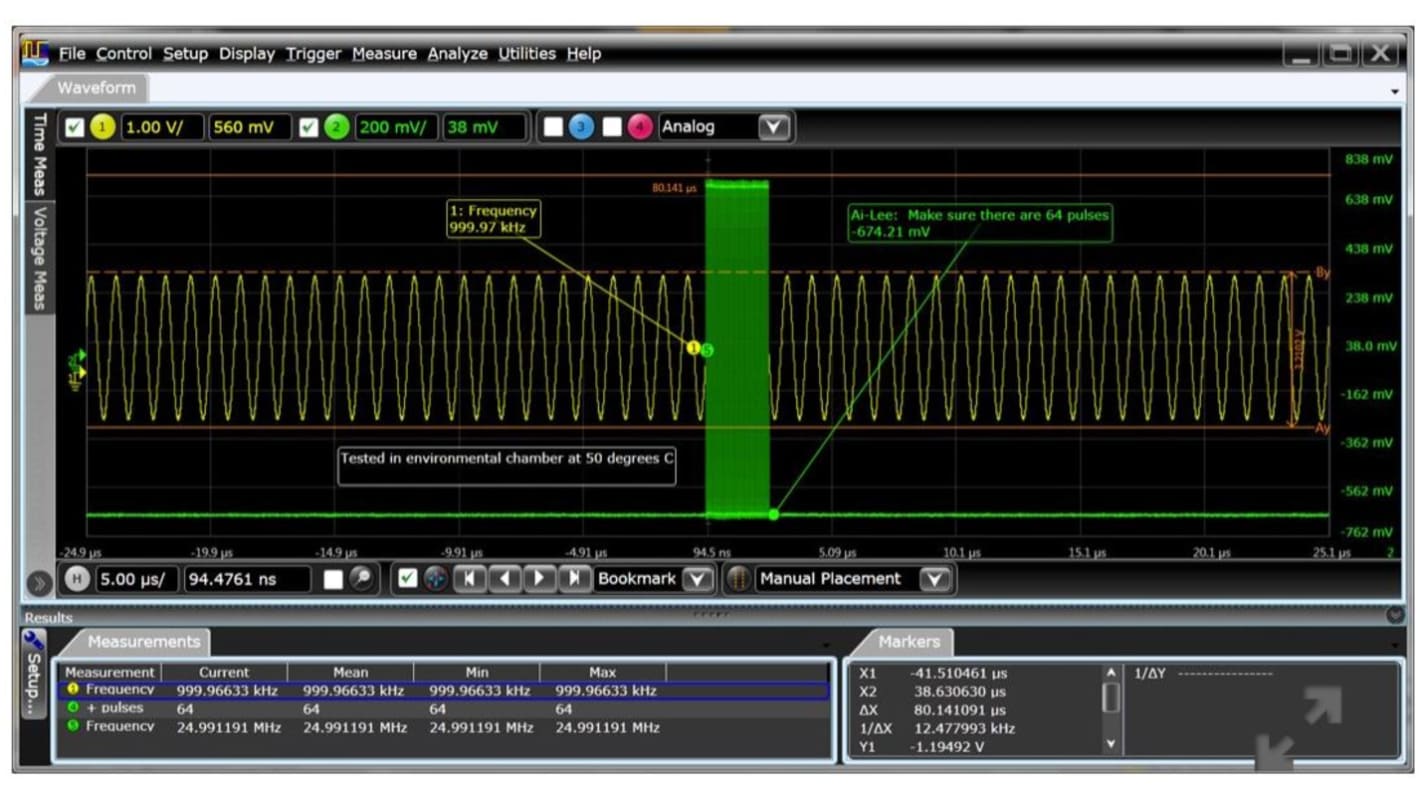The height and width of the screenshot is (798, 1420).
Task: Open the Analyze menu
Action: 457,54
